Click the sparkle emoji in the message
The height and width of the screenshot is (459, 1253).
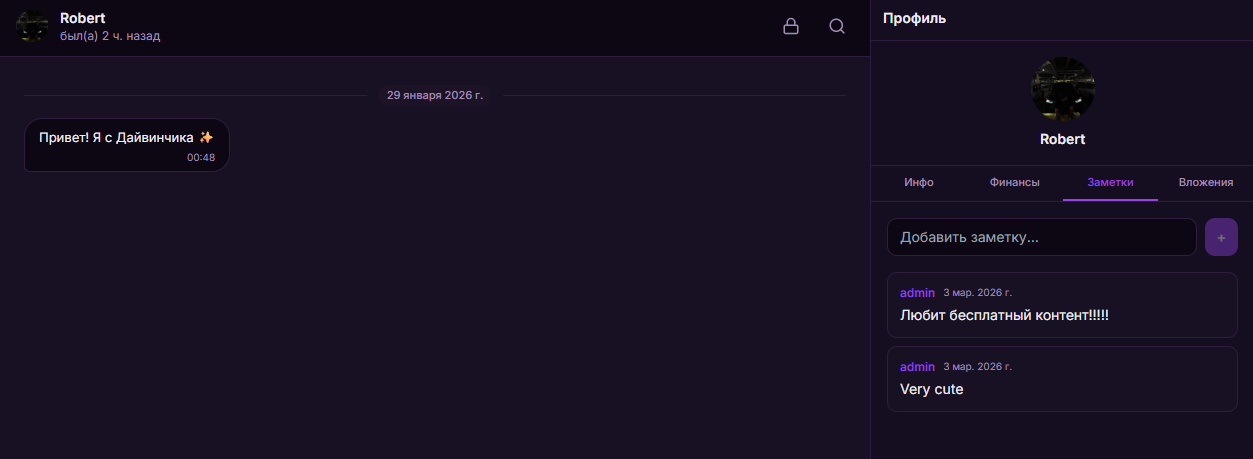pyautogui.click(x=206, y=137)
